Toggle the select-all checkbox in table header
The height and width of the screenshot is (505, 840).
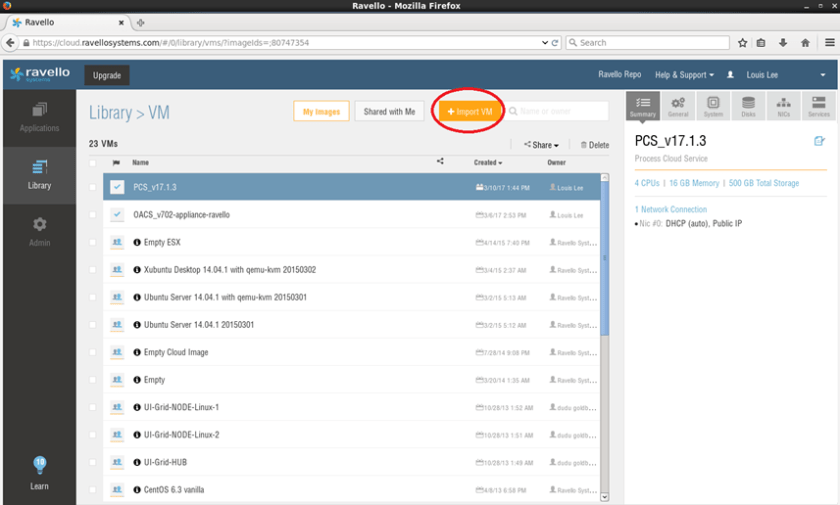tap(93, 162)
